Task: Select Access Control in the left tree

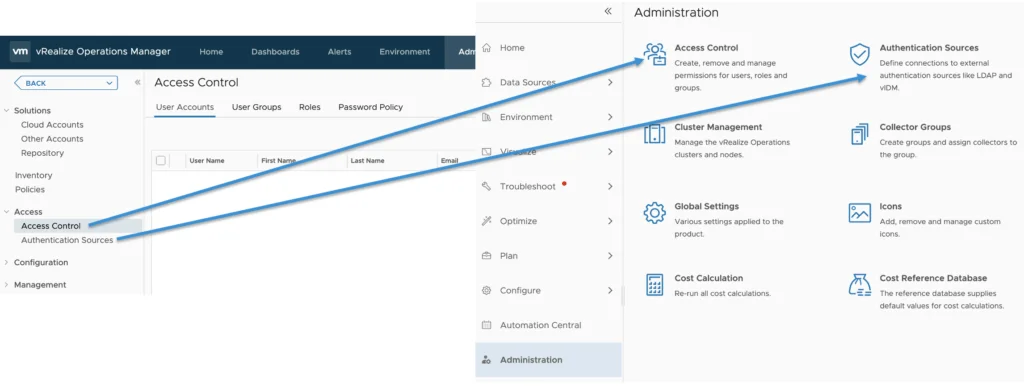Action: tap(51, 226)
